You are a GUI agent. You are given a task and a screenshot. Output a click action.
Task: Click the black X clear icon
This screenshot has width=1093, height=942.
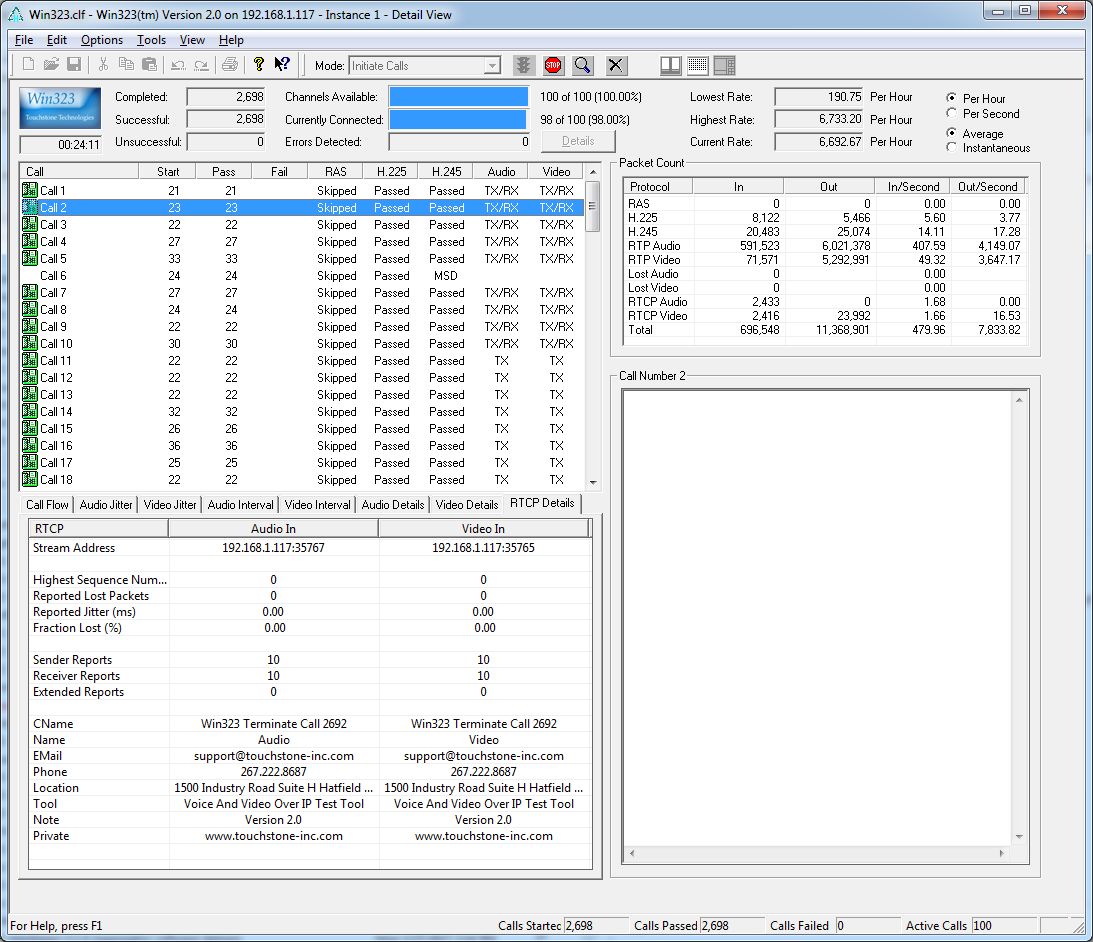pos(616,66)
